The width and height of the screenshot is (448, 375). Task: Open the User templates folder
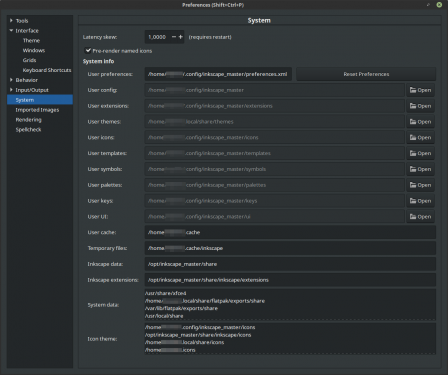coord(420,153)
